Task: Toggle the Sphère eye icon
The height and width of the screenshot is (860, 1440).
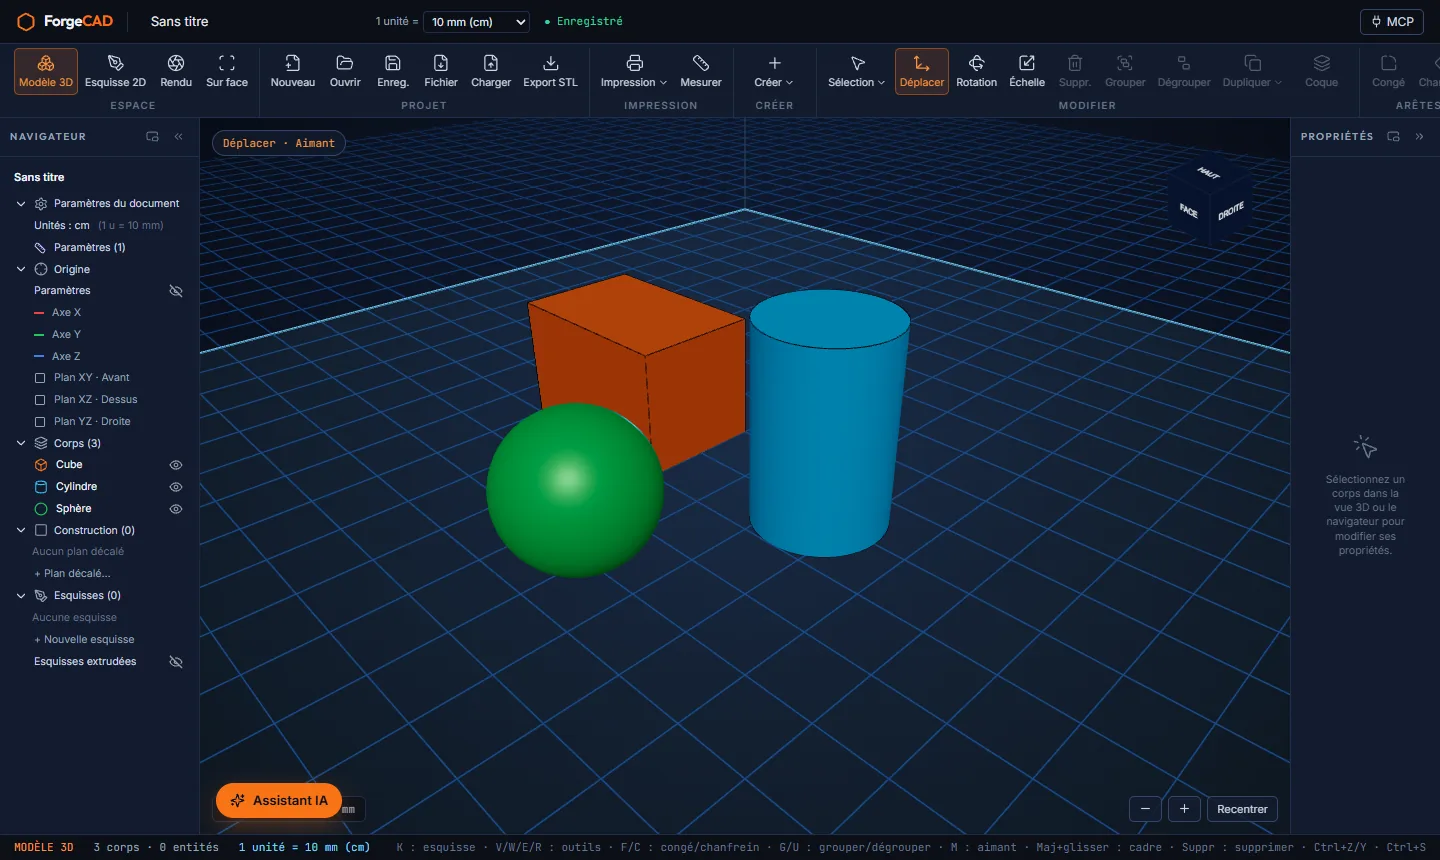Action: [176, 509]
